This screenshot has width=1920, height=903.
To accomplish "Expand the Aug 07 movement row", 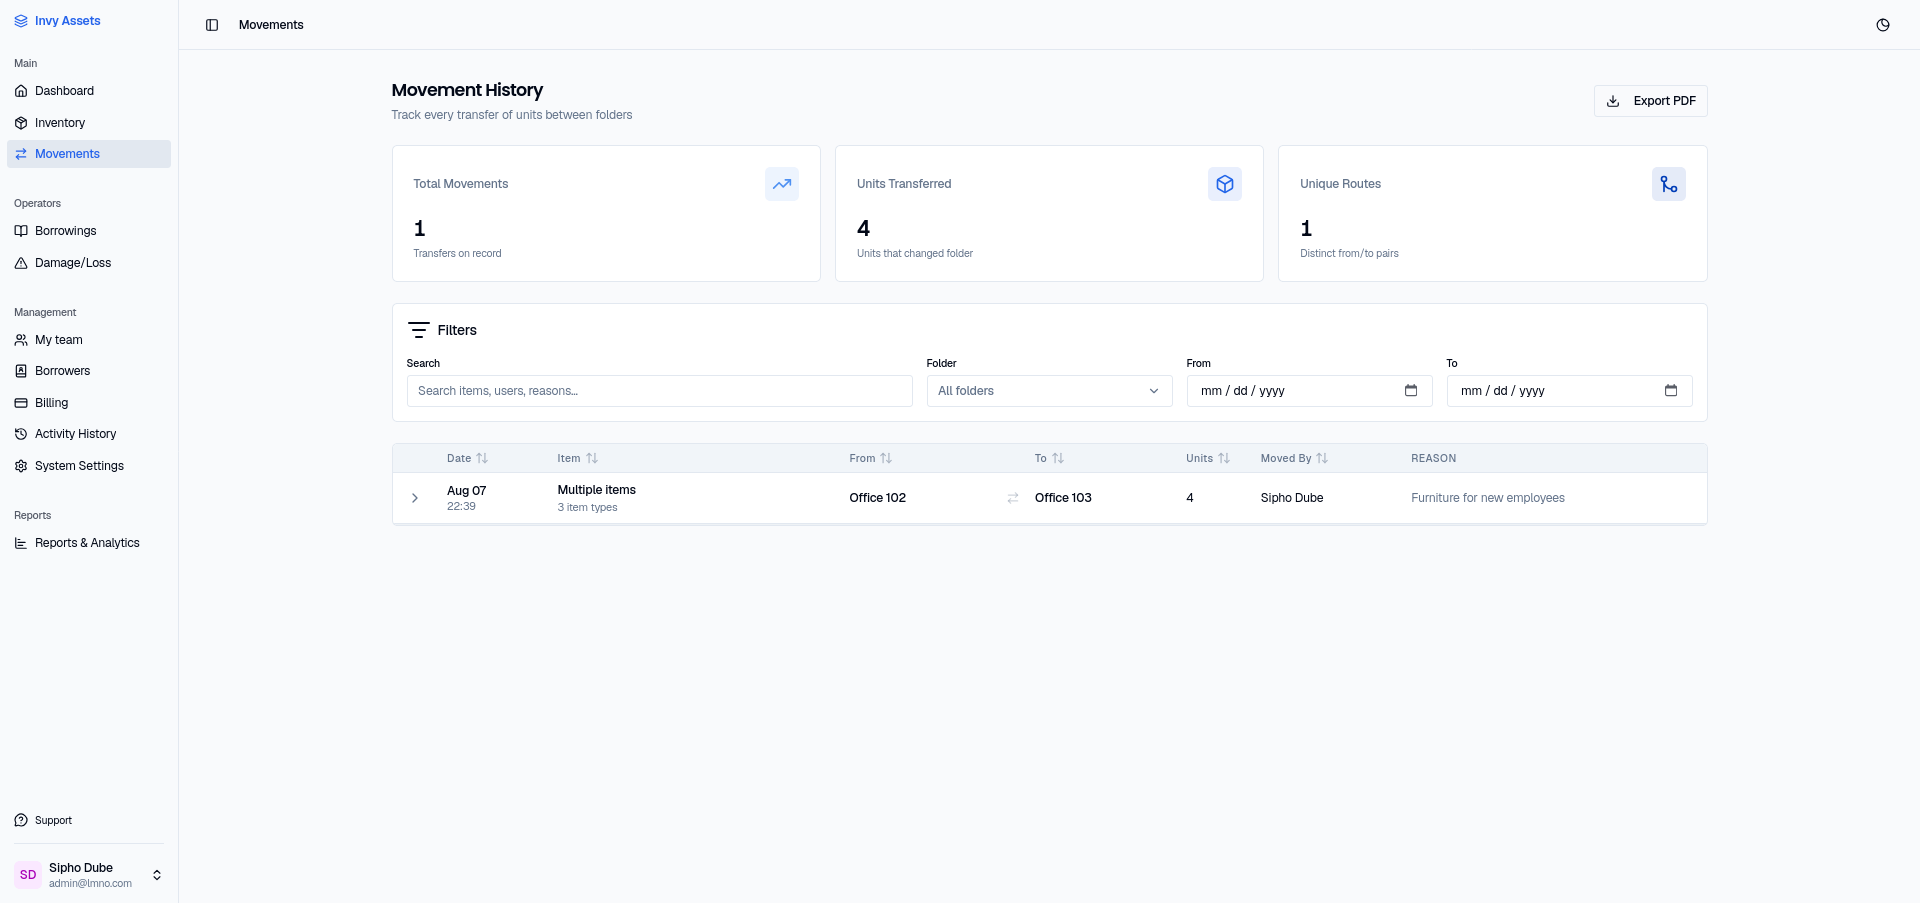I will click(415, 498).
